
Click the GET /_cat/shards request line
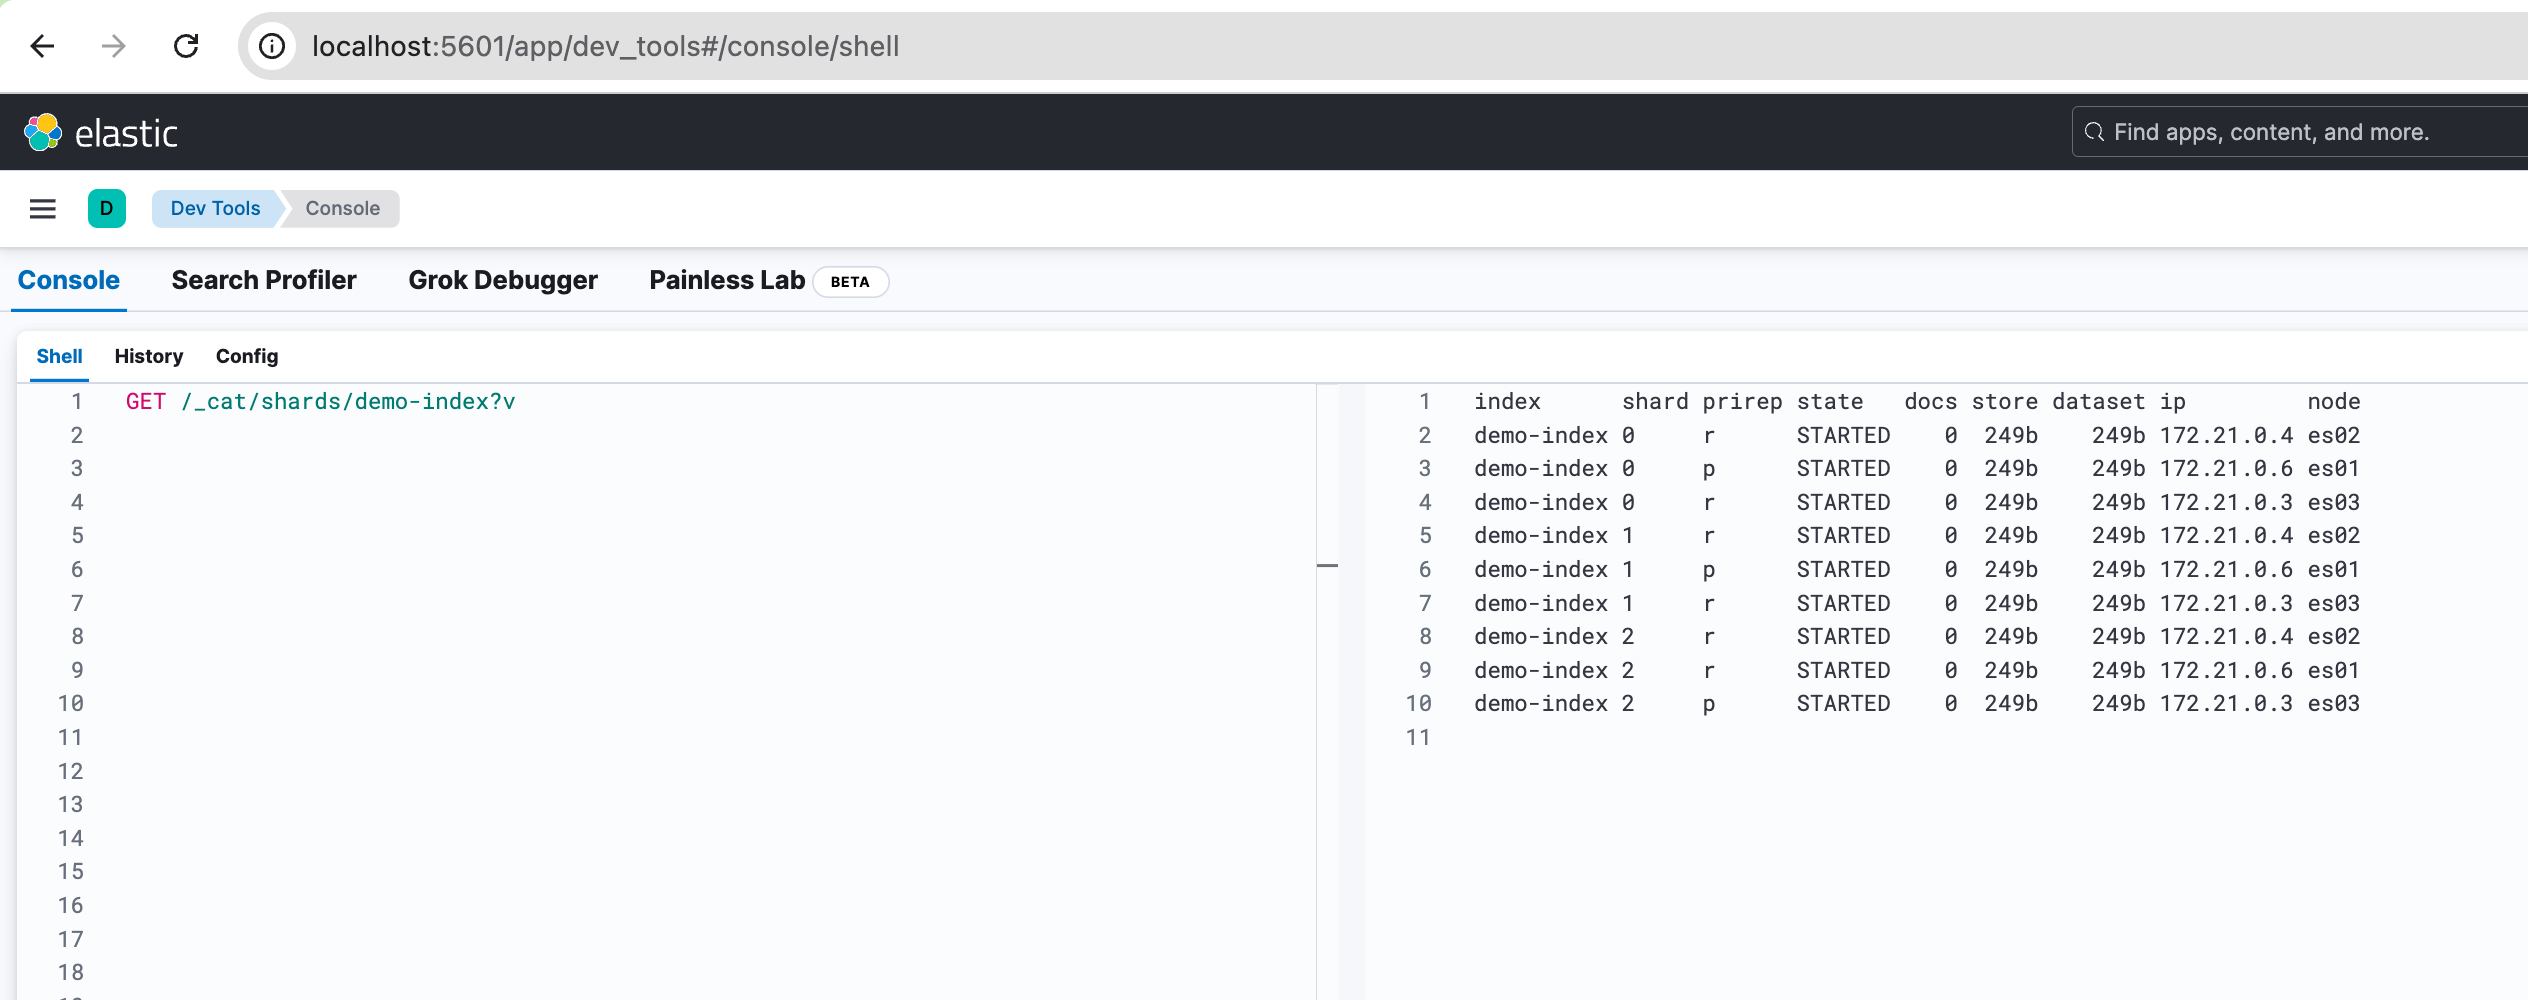tap(321, 401)
